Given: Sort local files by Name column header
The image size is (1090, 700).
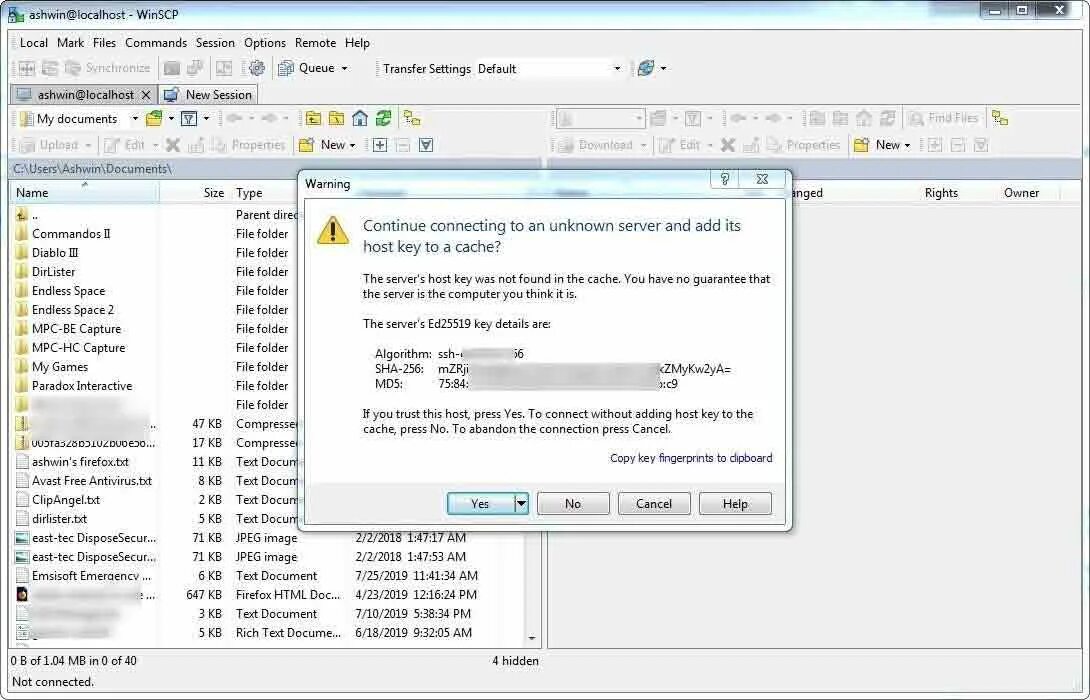Looking at the screenshot, I should (84, 193).
